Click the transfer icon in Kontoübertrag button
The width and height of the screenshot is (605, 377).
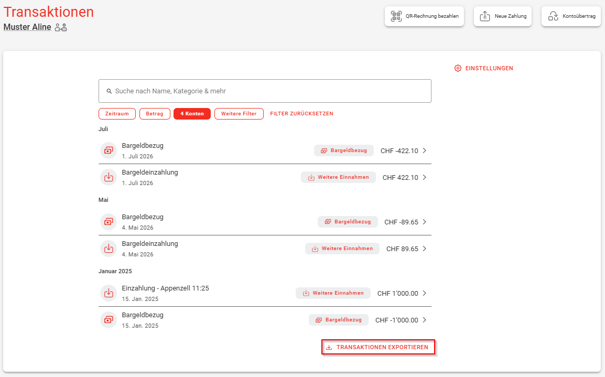553,16
